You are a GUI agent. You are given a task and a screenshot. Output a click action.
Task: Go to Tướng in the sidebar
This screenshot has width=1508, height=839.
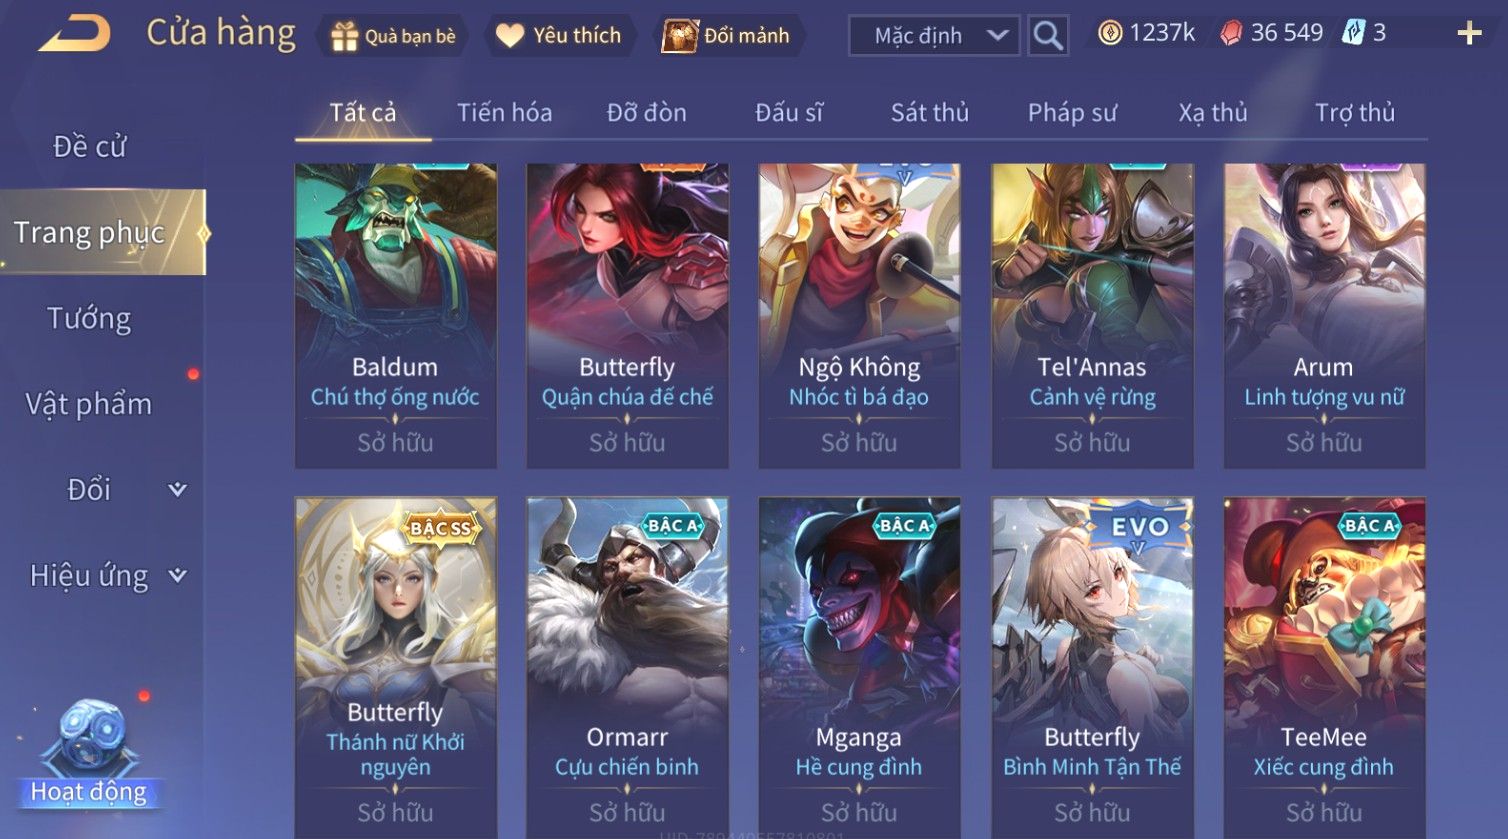(89, 318)
